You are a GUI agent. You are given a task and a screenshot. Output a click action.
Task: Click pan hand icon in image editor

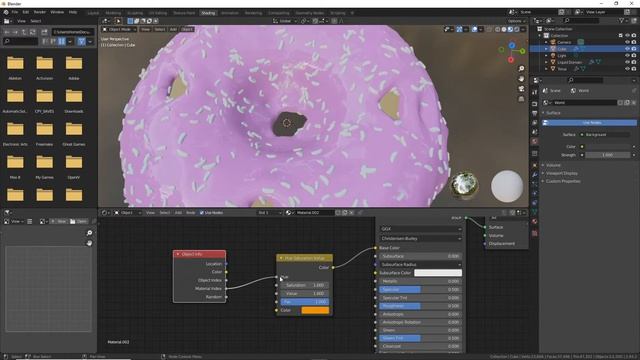89,243
